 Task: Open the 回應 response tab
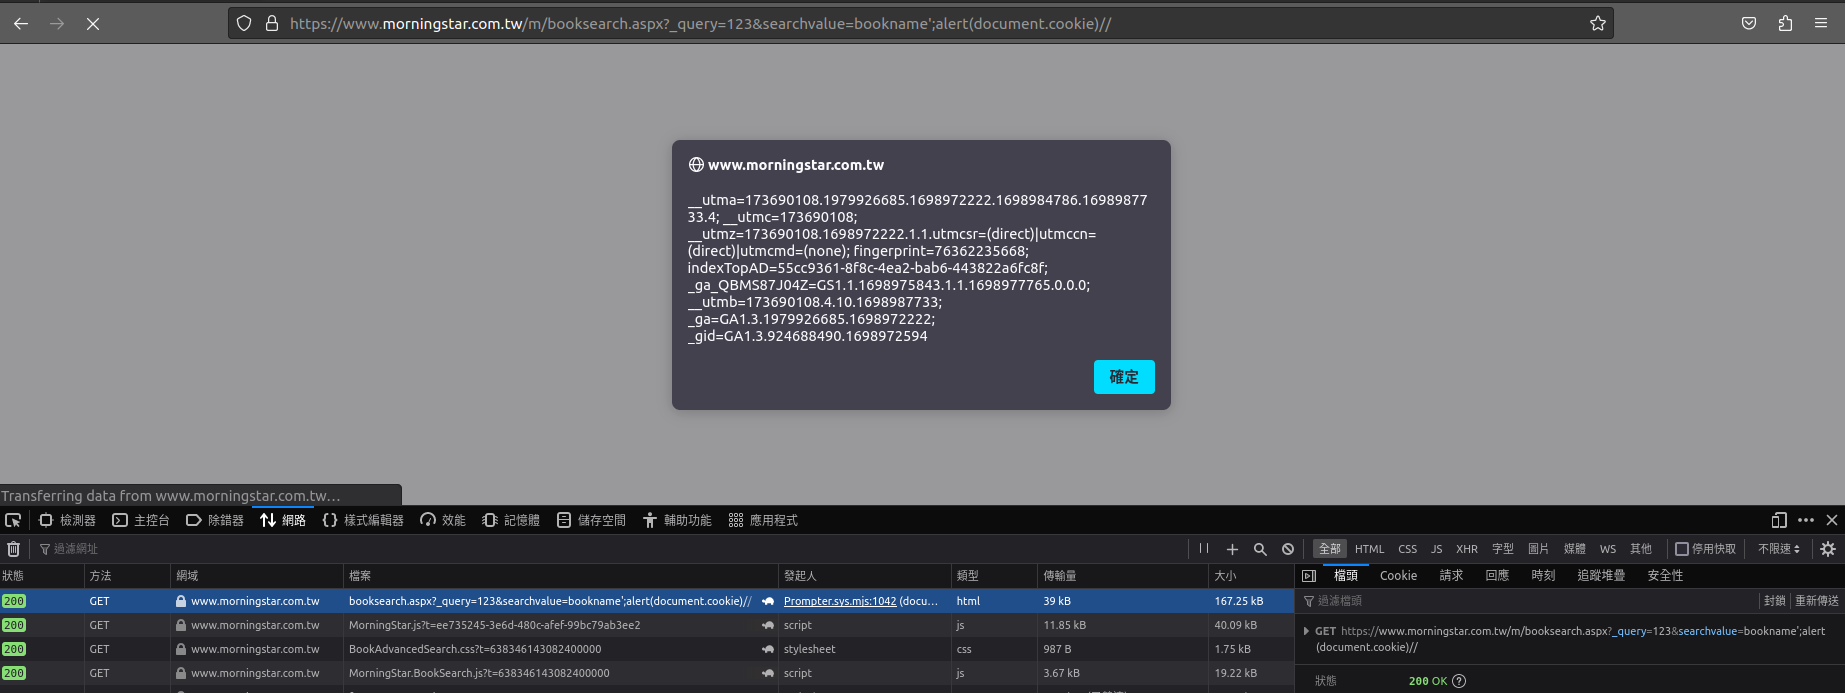pos(1497,576)
